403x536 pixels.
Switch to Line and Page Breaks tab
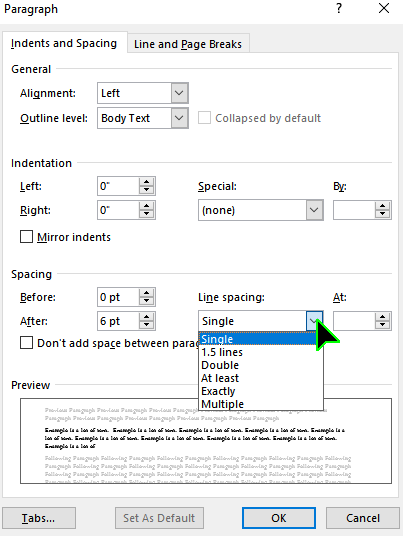pyautogui.click(x=188, y=44)
